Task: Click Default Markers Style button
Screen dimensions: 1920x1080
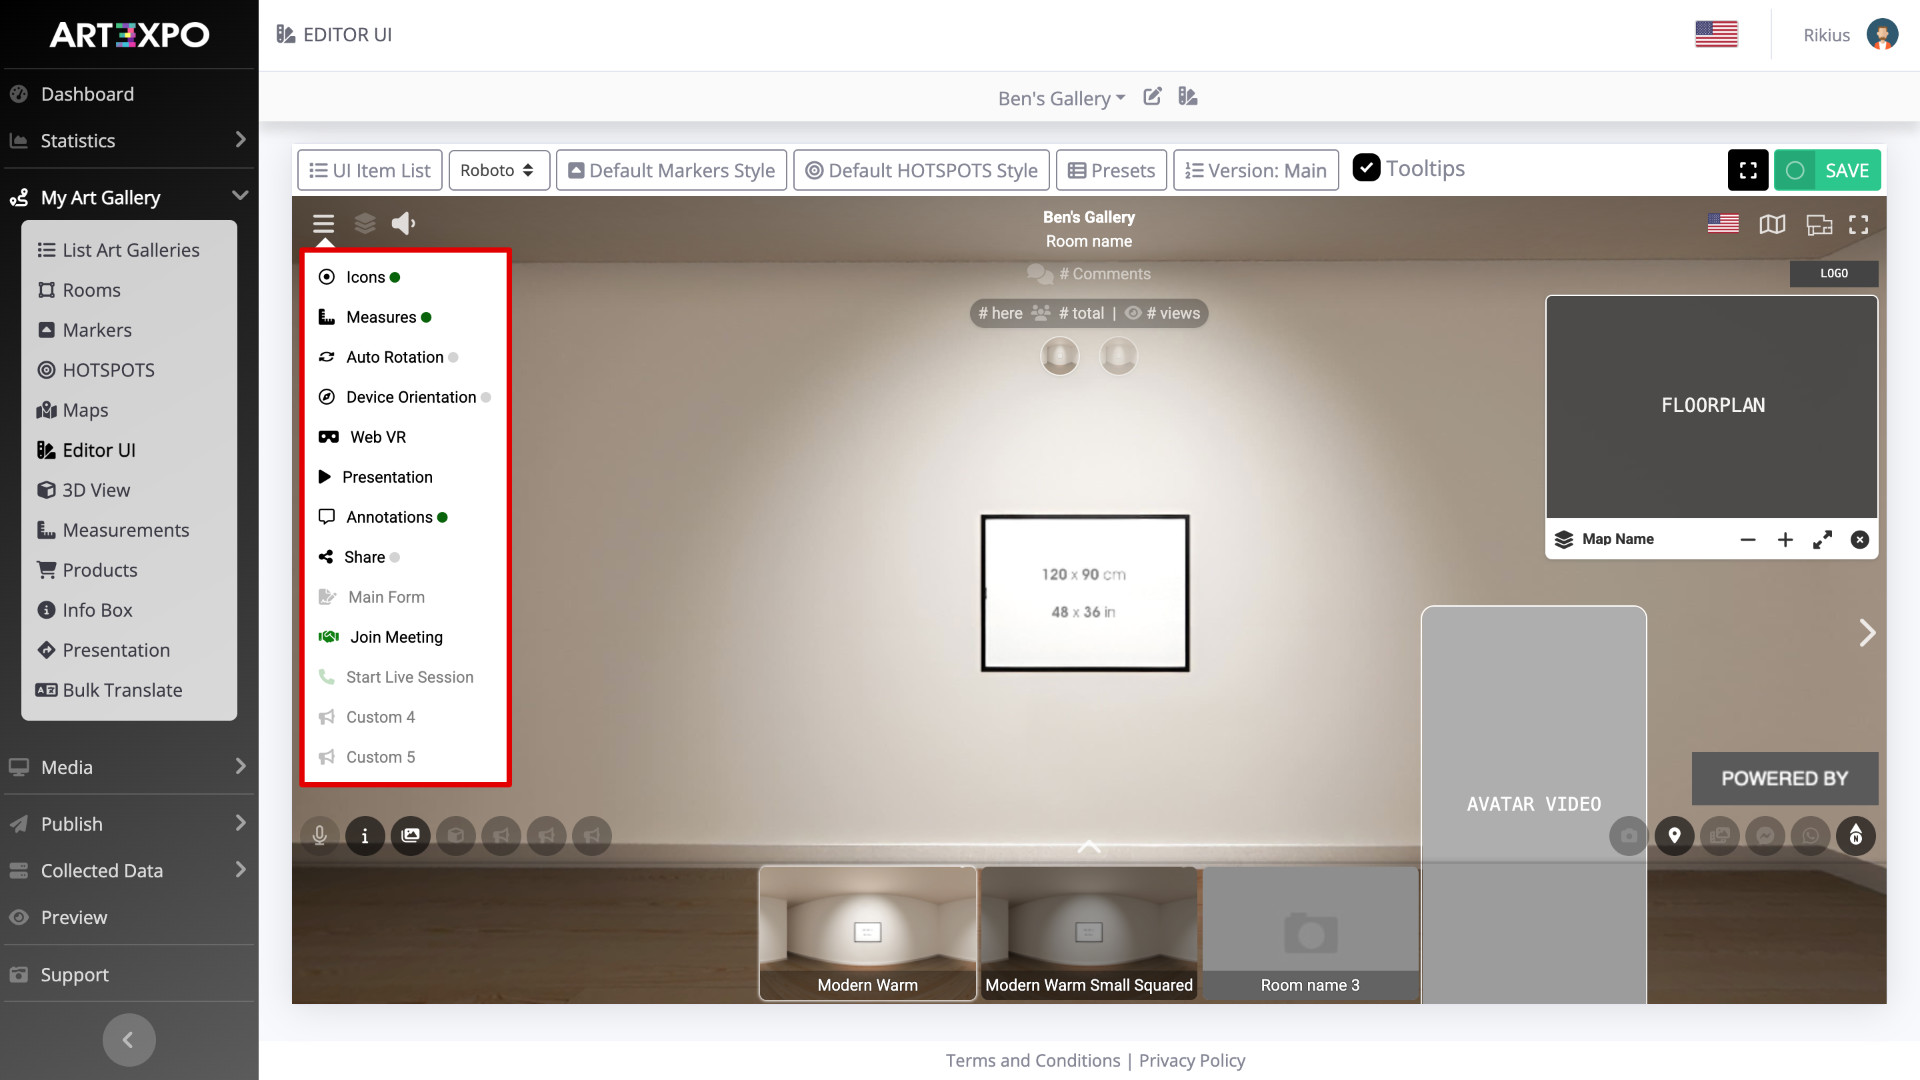Action: point(672,170)
